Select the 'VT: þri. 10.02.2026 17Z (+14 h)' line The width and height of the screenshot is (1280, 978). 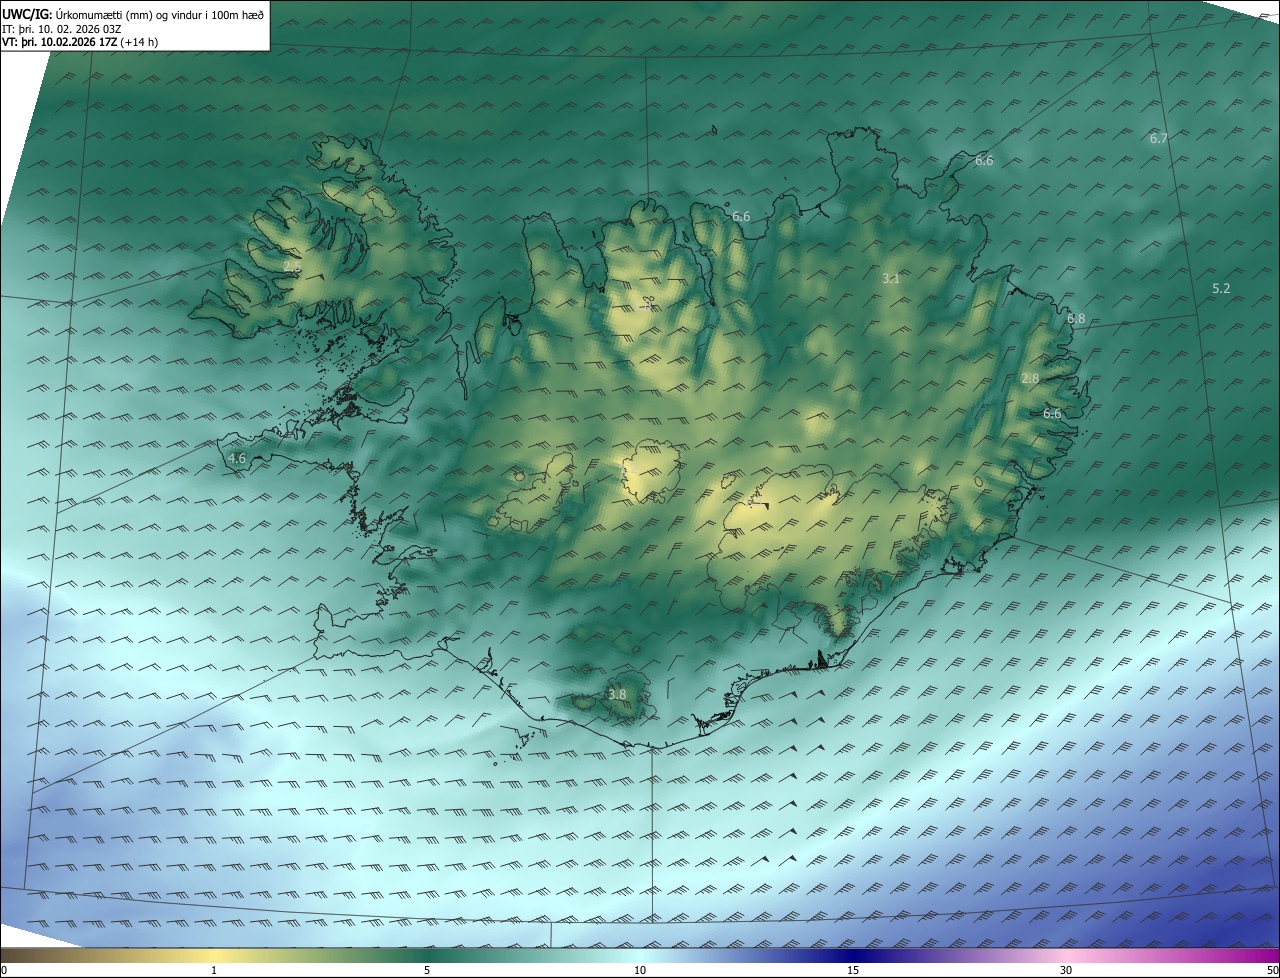tap(79, 42)
